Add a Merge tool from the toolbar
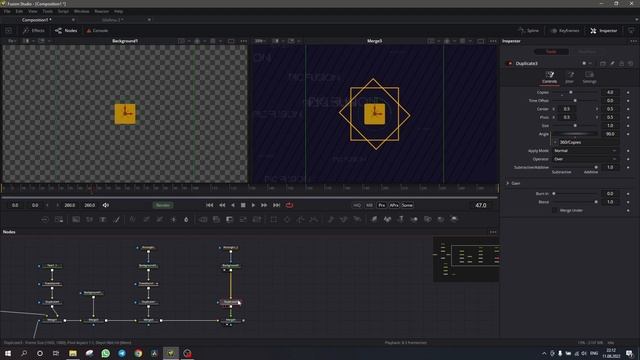 [x=203, y=220]
